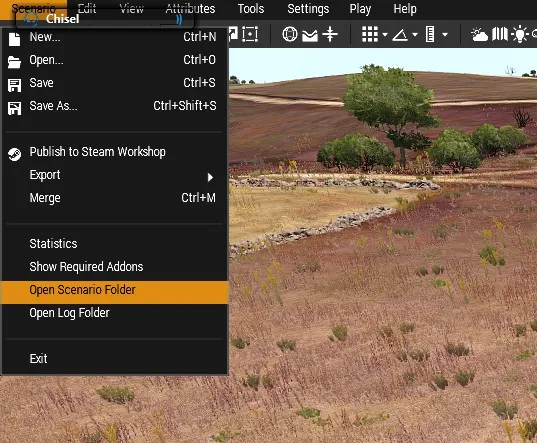Open the scaling grid dropdown arrow
The height and width of the screenshot is (443, 537).
click(x=445, y=35)
